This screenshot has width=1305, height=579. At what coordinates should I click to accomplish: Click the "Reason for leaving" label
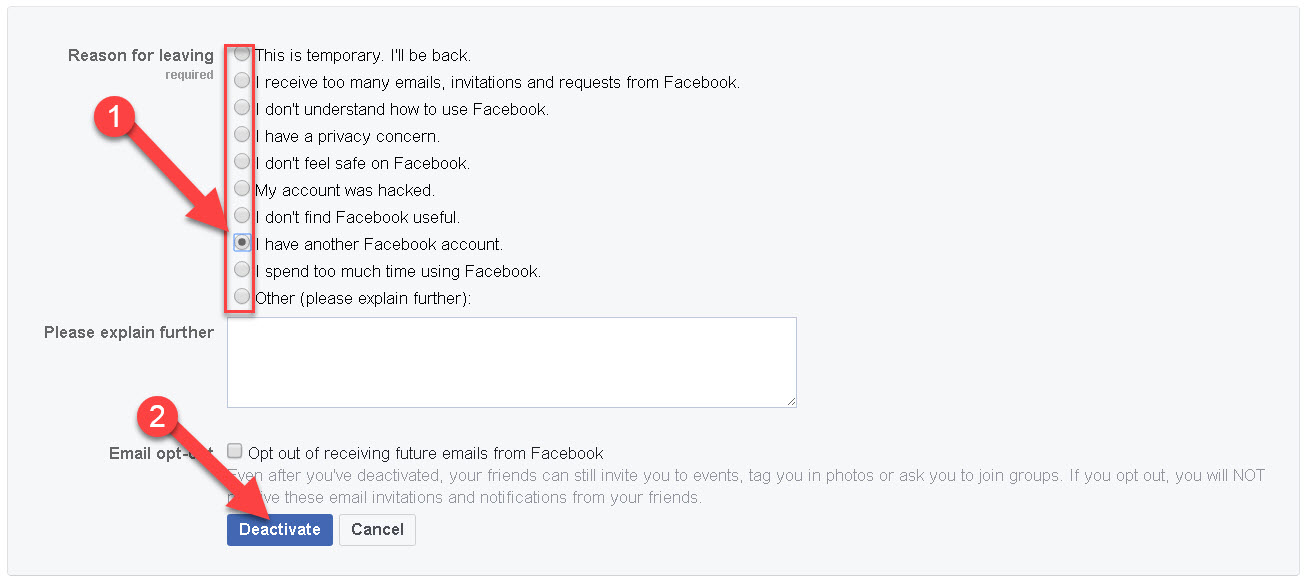[x=140, y=55]
